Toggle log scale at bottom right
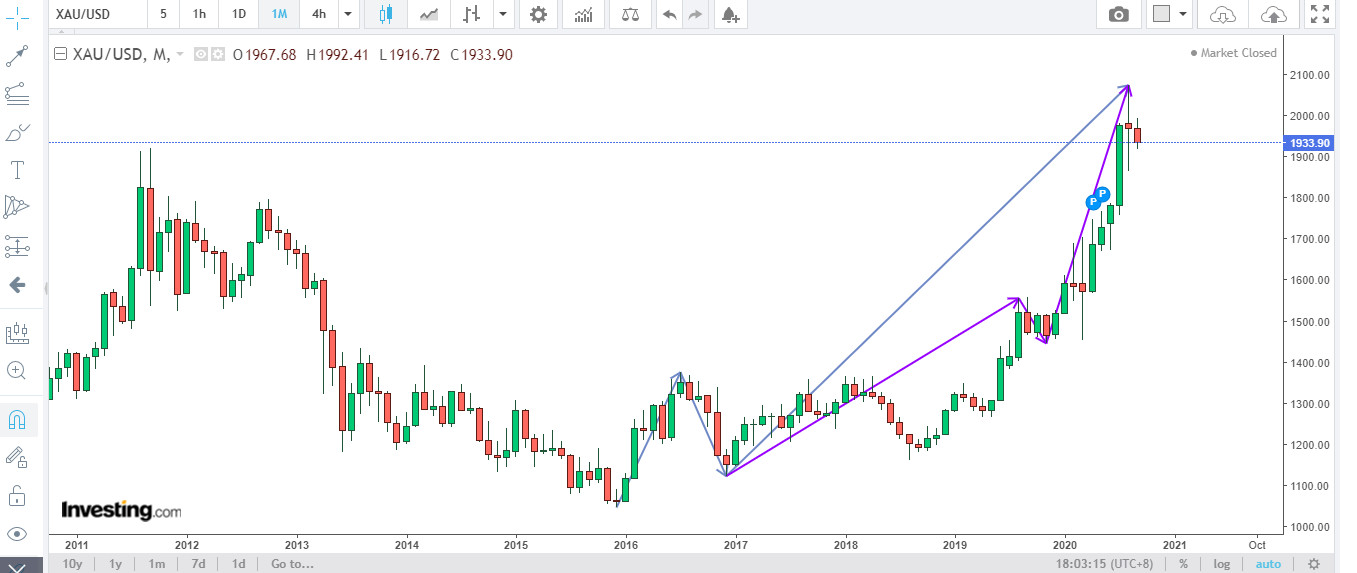The width and height of the screenshot is (1357, 573). pos(1222,564)
